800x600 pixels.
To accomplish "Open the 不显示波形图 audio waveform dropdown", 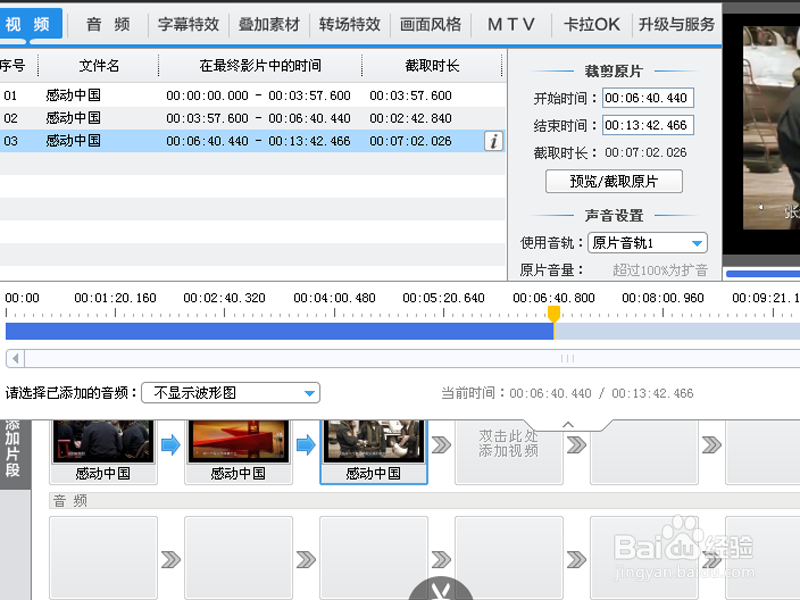I will tap(231, 393).
